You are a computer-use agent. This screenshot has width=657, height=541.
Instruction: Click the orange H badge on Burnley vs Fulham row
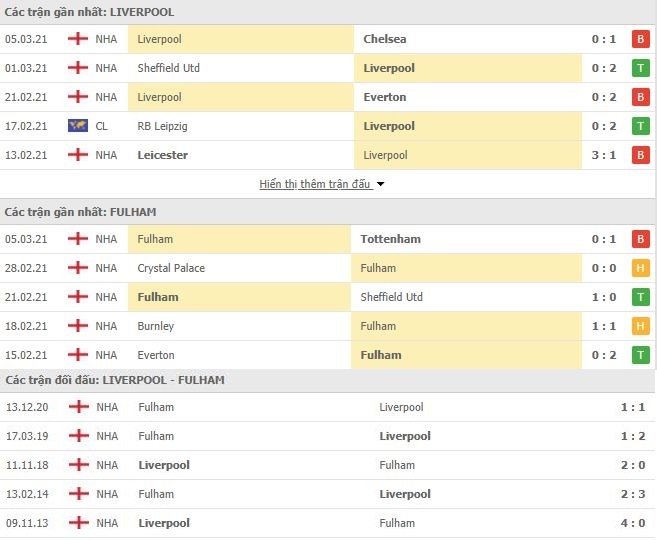click(x=640, y=326)
